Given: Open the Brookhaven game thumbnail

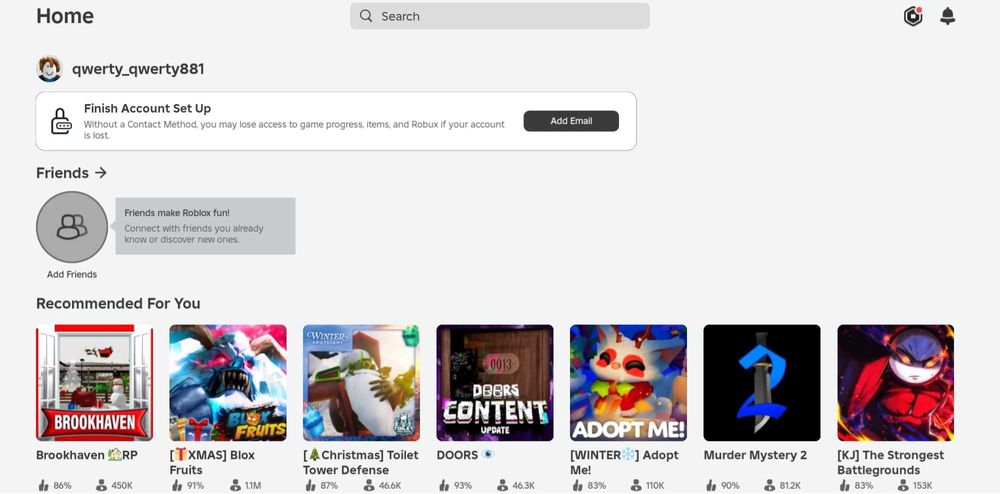Looking at the screenshot, I should 94,383.
